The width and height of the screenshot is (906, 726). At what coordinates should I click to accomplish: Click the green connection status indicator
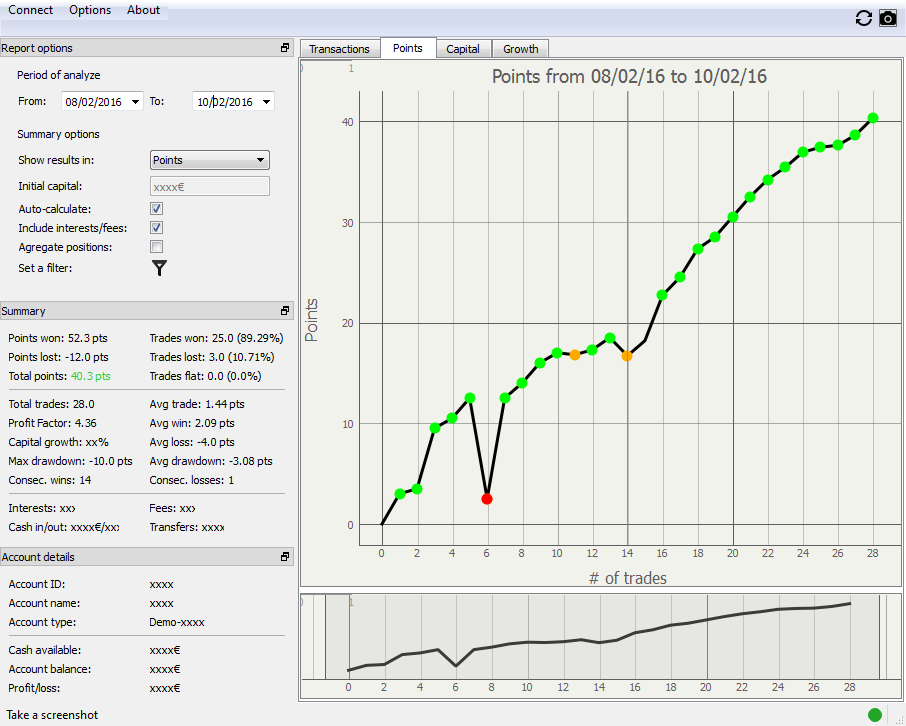coord(875,714)
